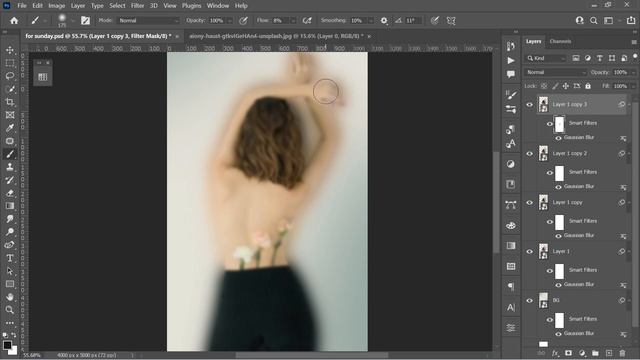This screenshot has height=360, width=640.
Task: Open Layers panel menu icon
Action: 634,42
